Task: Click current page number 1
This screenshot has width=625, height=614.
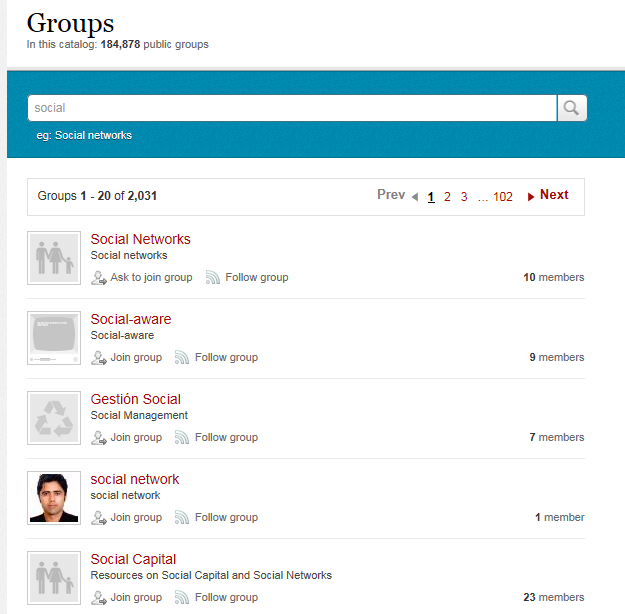Action: point(431,197)
